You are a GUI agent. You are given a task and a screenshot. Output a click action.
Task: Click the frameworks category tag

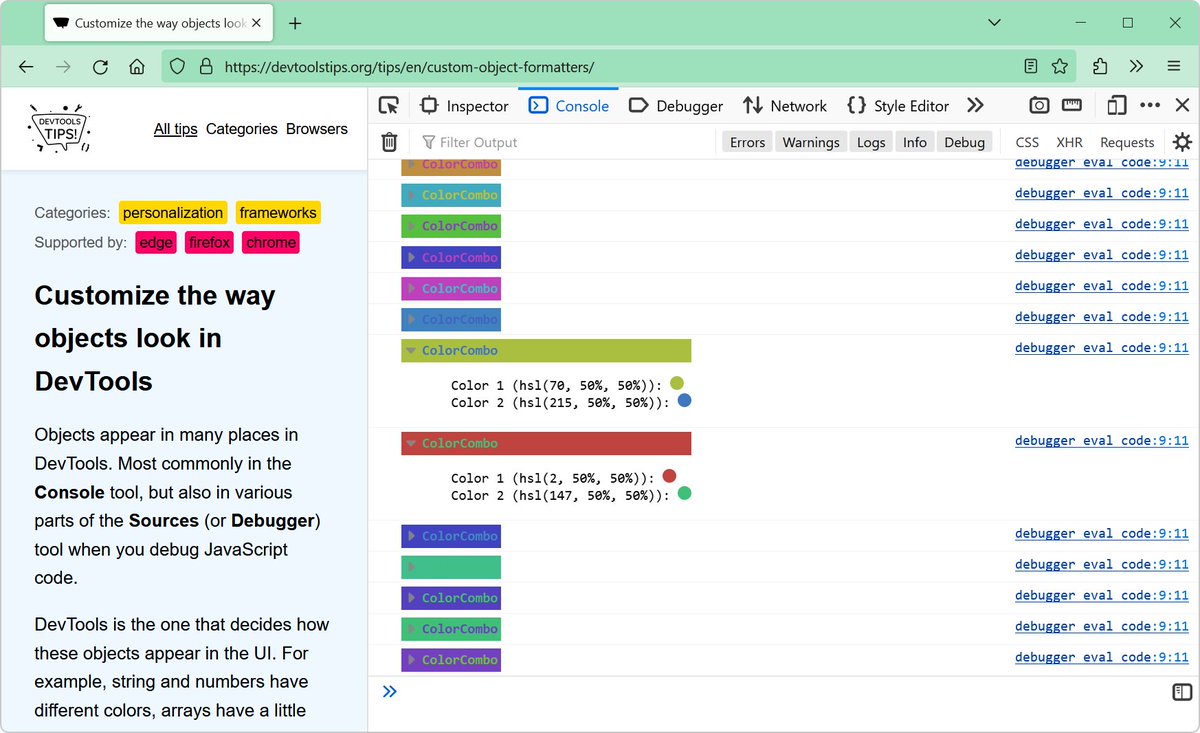[278, 213]
